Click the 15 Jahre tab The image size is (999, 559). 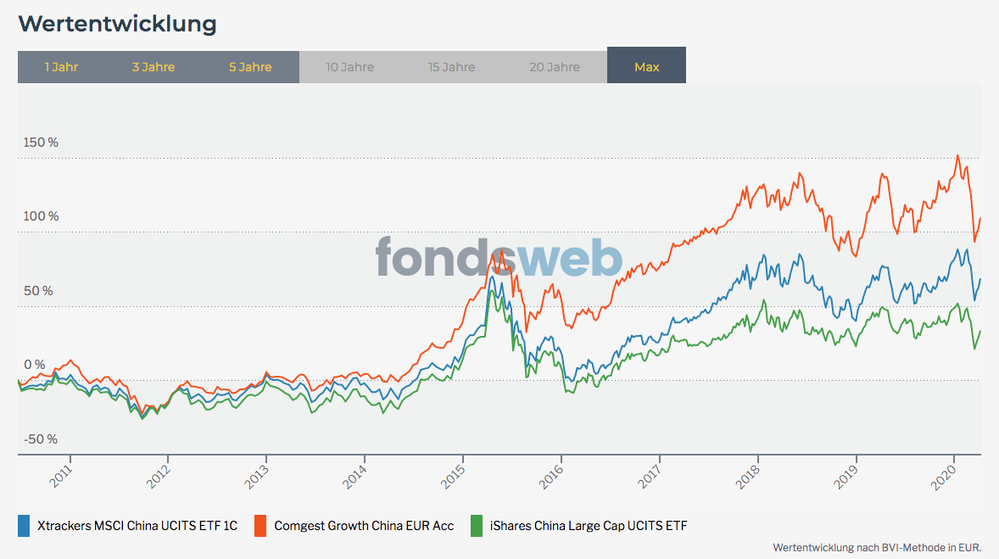click(452, 67)
